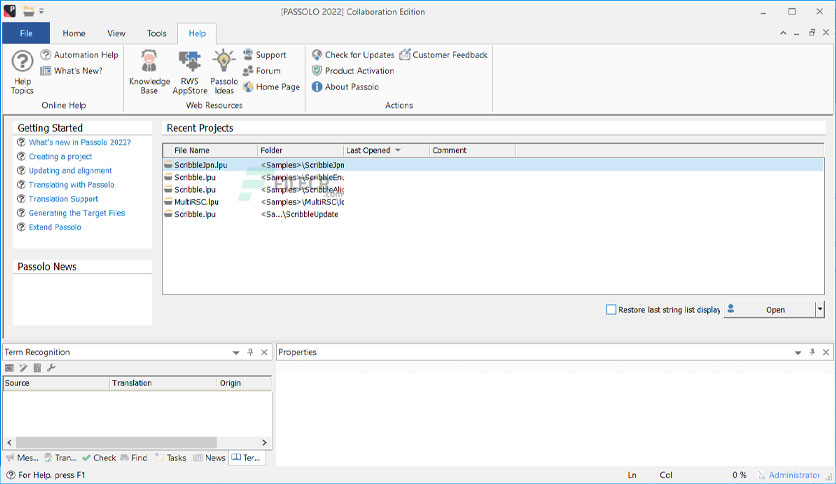836x484 pixels.
Task: Select the ScribbleJpn.lpu recent project
Action: (493, 165)
